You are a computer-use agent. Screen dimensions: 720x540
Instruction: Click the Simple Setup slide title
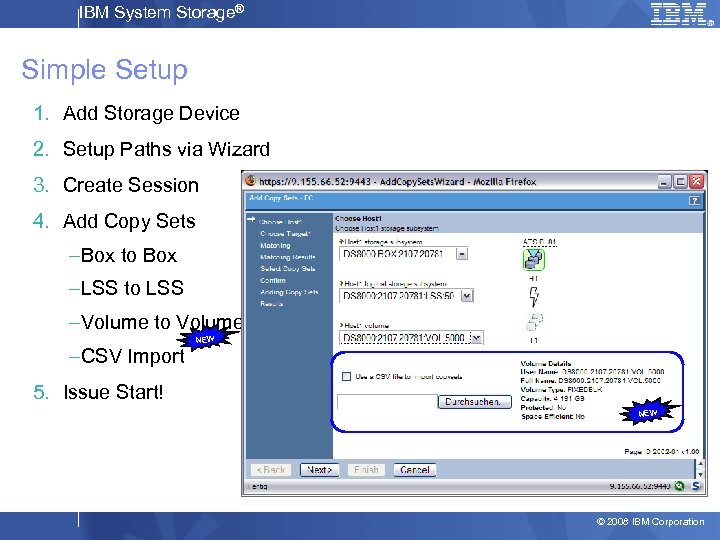click(105, 70)
